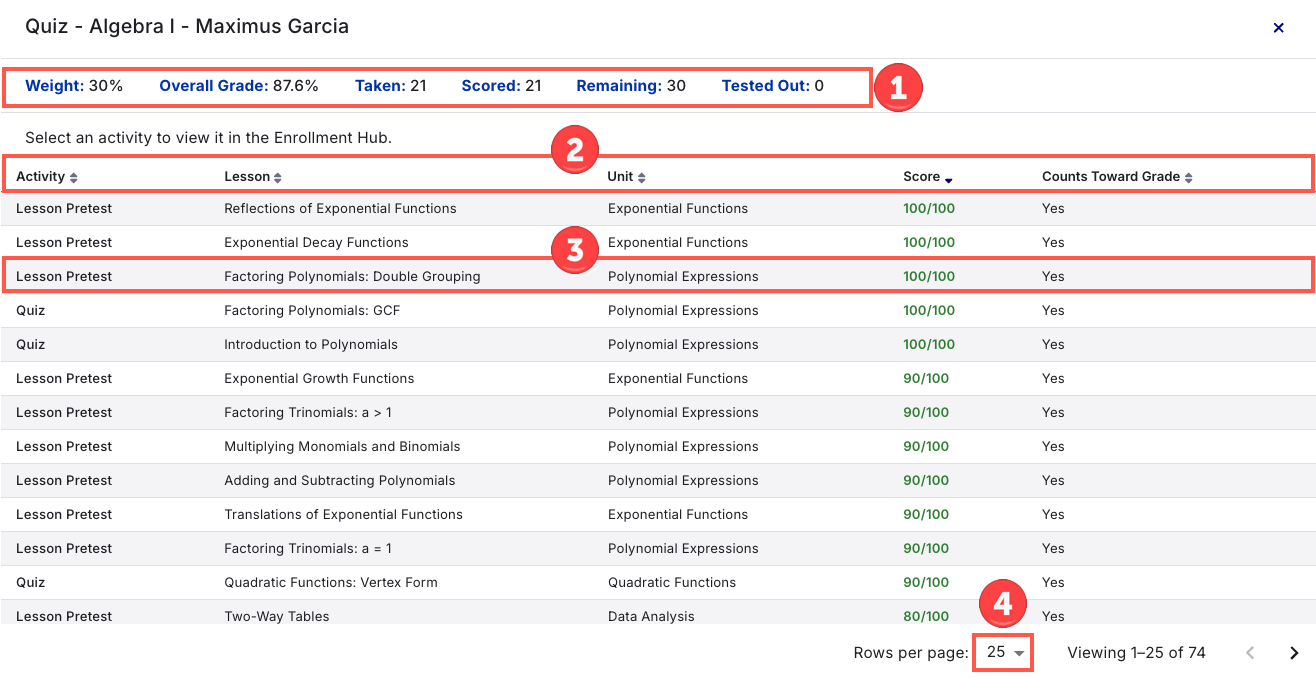Click the Counts Toward Grade header label
This screenshot has width=1316, height=678.
1111,177
